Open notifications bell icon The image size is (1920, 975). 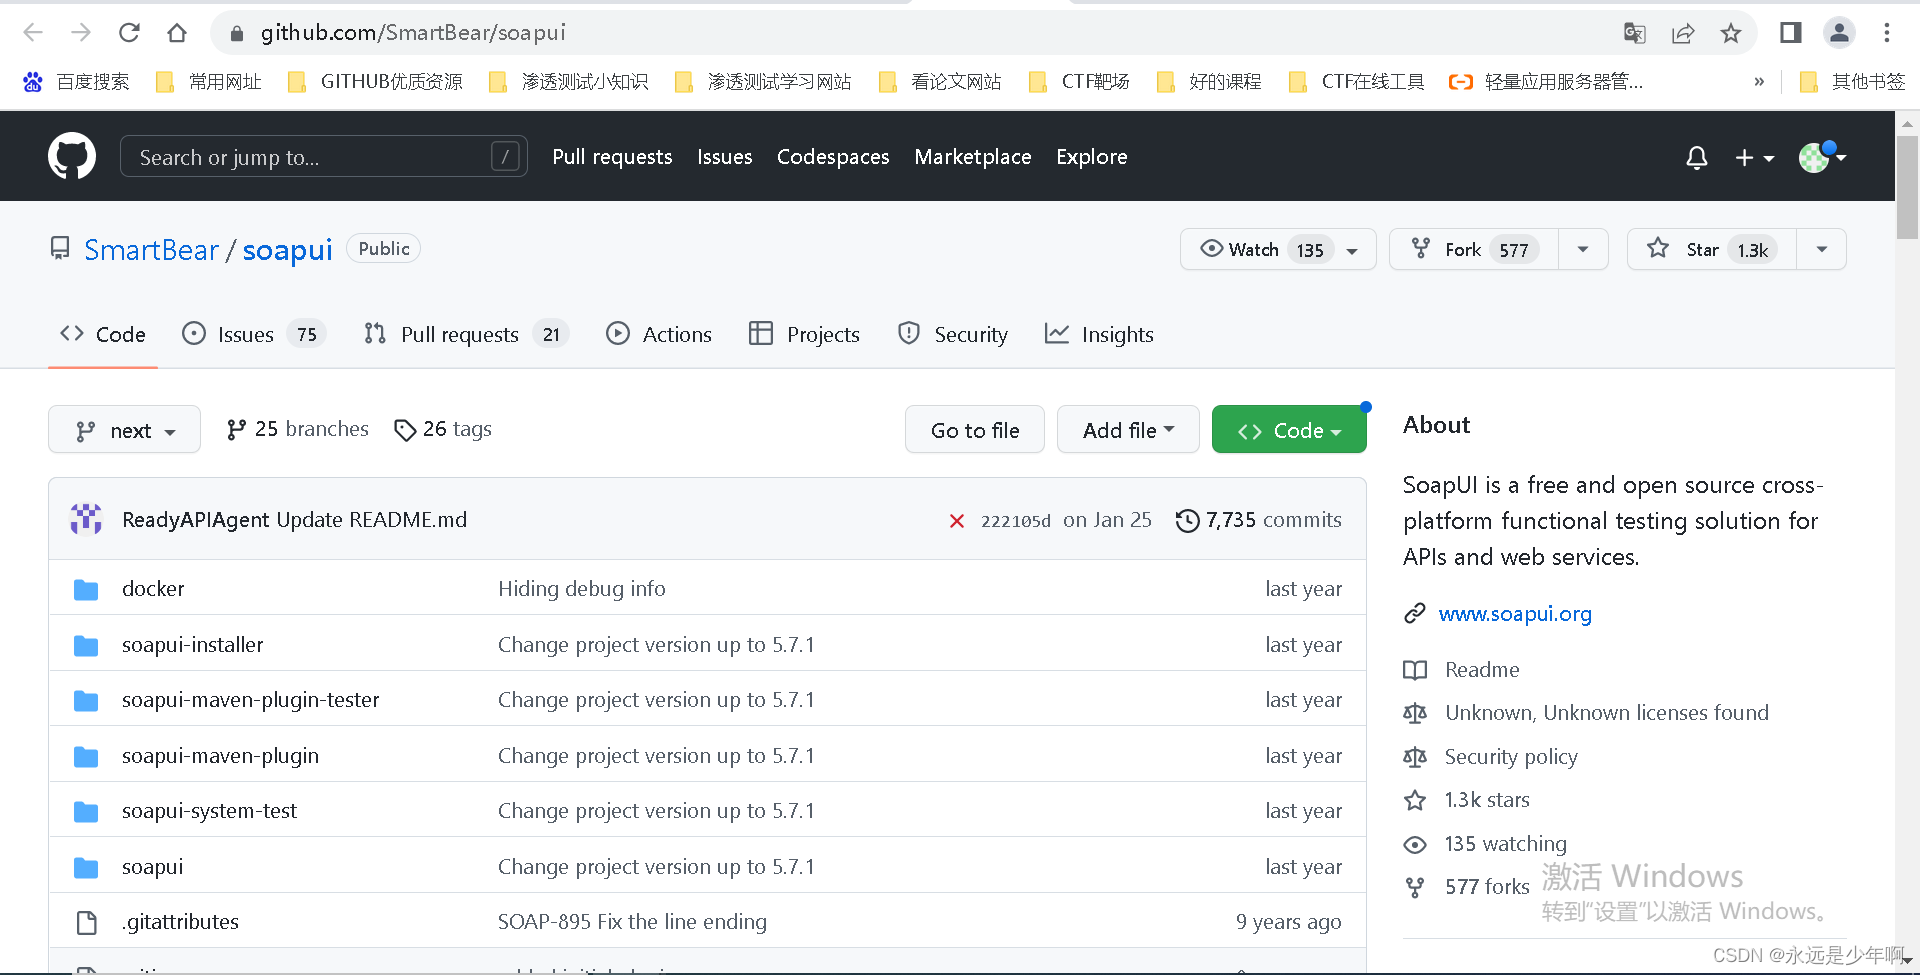coord(1697,157)
